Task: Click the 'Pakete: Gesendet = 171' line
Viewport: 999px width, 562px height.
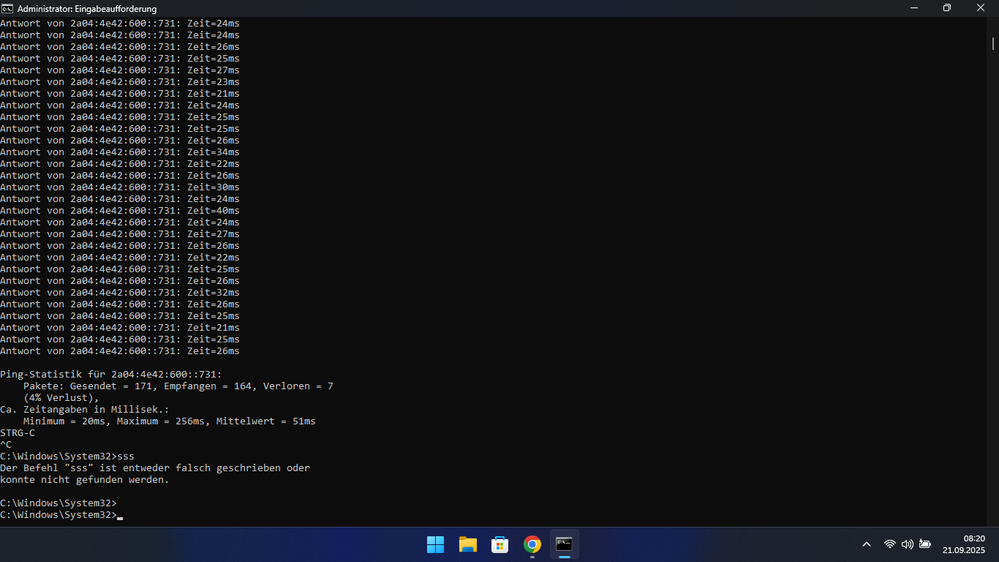Action: (x=178, y=386)
